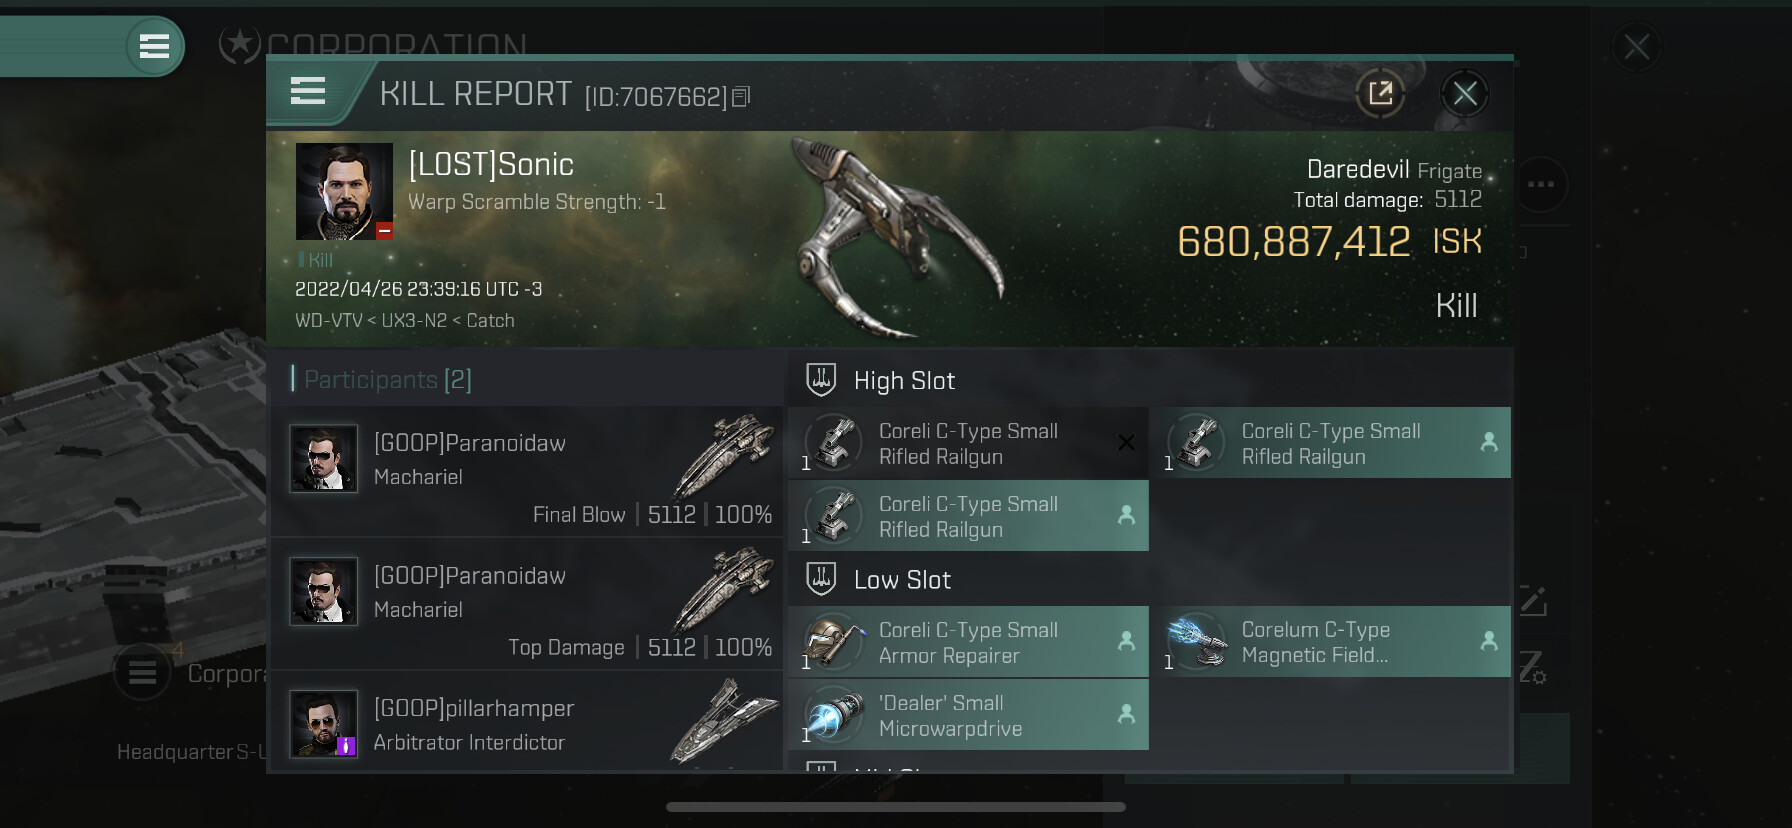Open the Corporation list menu icon
The image size is (1792, 828).
(x=142, y=672)
